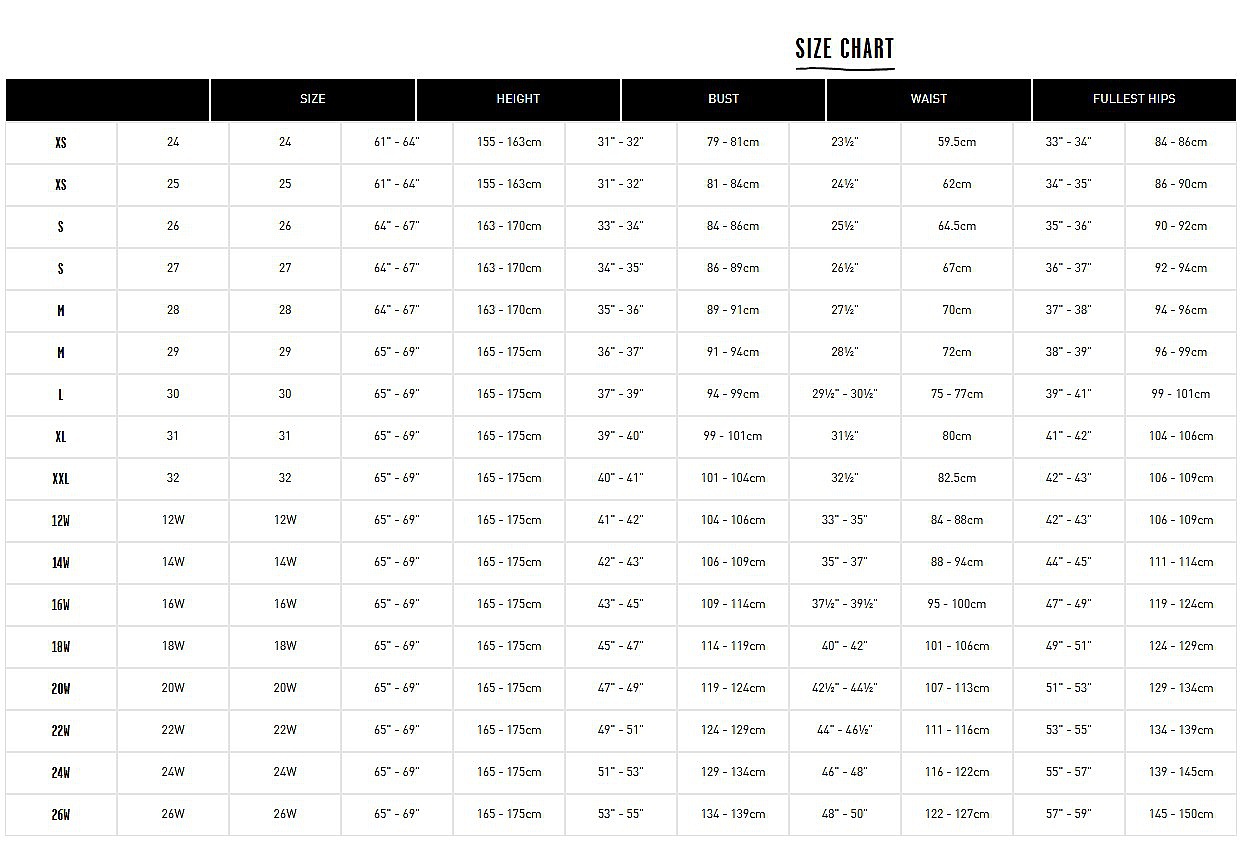Select the 29½" - 30½" waist cell
The image size is (1242, 843).
845,394
